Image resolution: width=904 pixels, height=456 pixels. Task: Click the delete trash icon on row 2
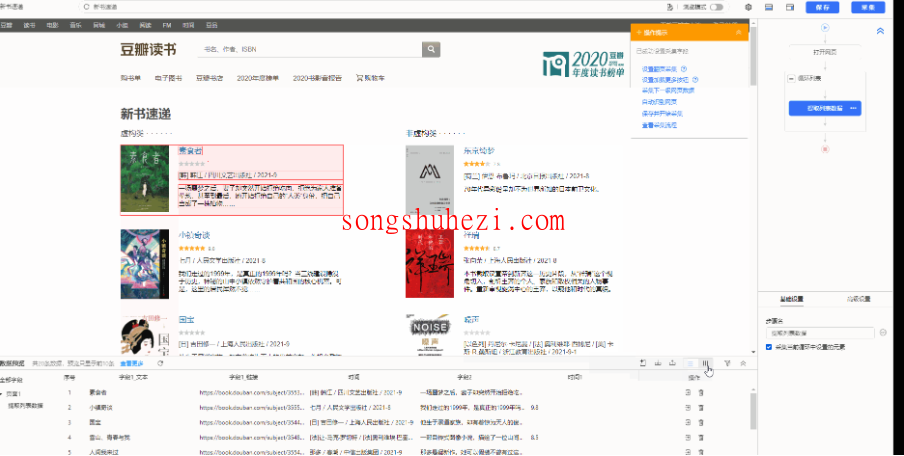[x=701, y=408]
